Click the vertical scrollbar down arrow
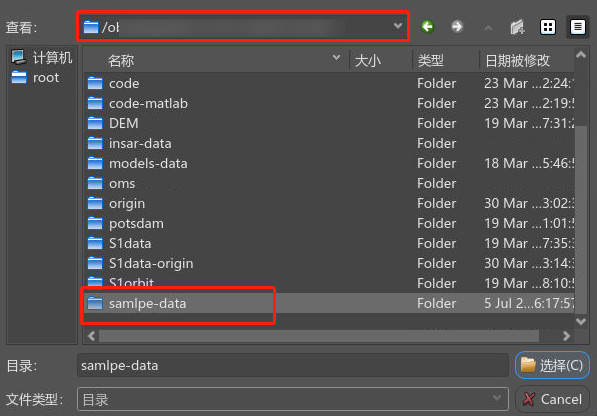 coord(581,322)
